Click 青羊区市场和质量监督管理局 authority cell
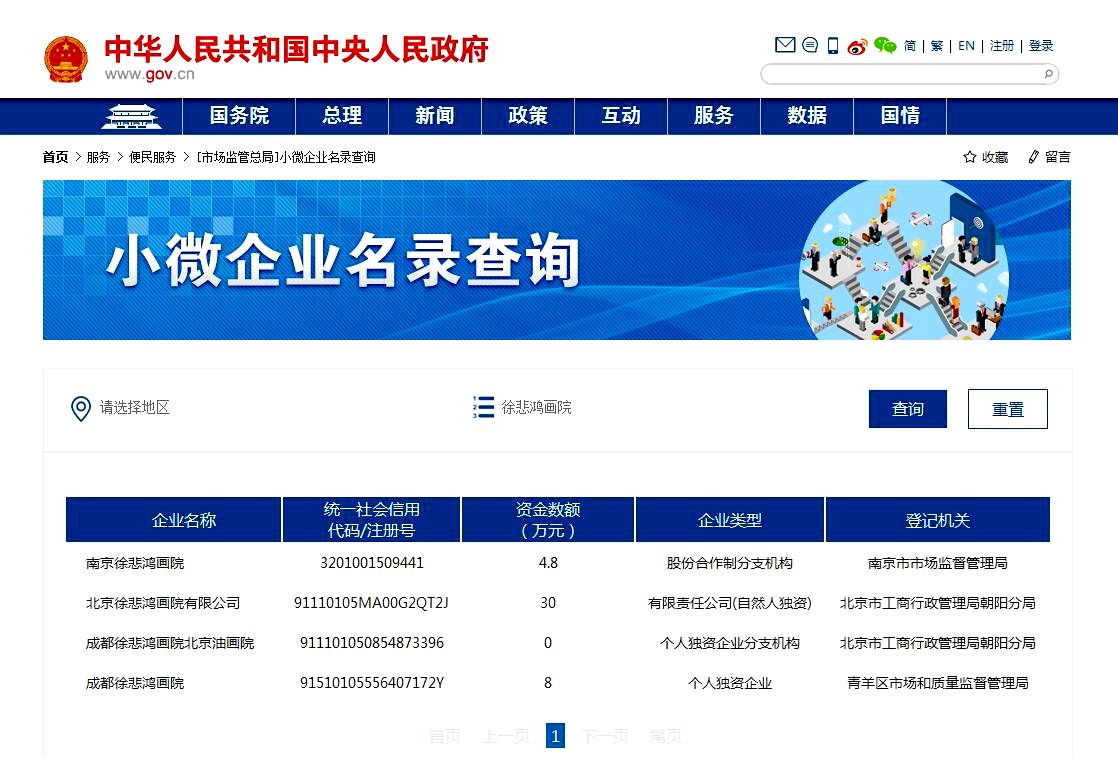Image resolution: width=1118 pixels, height=758 pixels. point(938,683)
